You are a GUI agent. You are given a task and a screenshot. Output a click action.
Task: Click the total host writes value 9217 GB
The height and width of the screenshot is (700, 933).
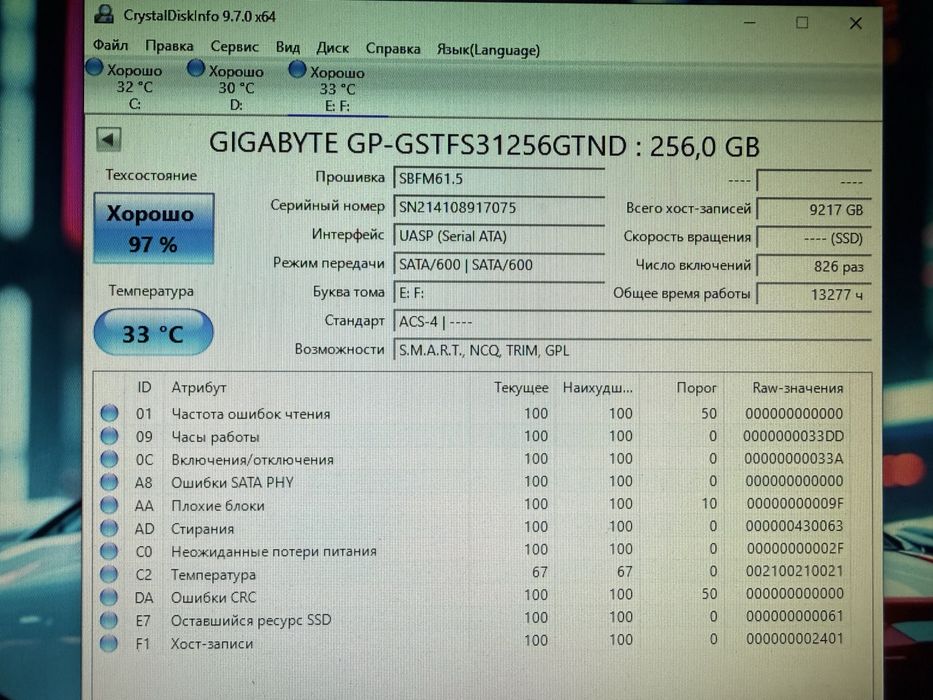point(813,210)
